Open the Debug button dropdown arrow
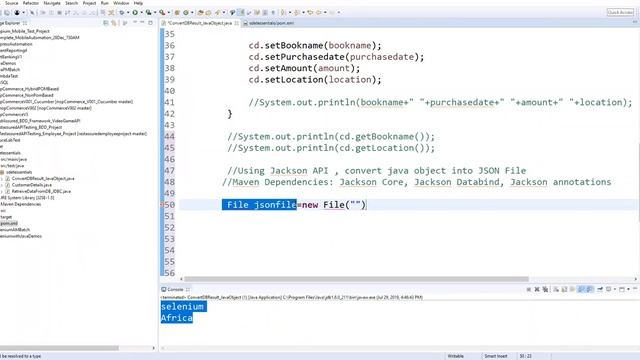 pyautogui.click(x=128, y=12)
